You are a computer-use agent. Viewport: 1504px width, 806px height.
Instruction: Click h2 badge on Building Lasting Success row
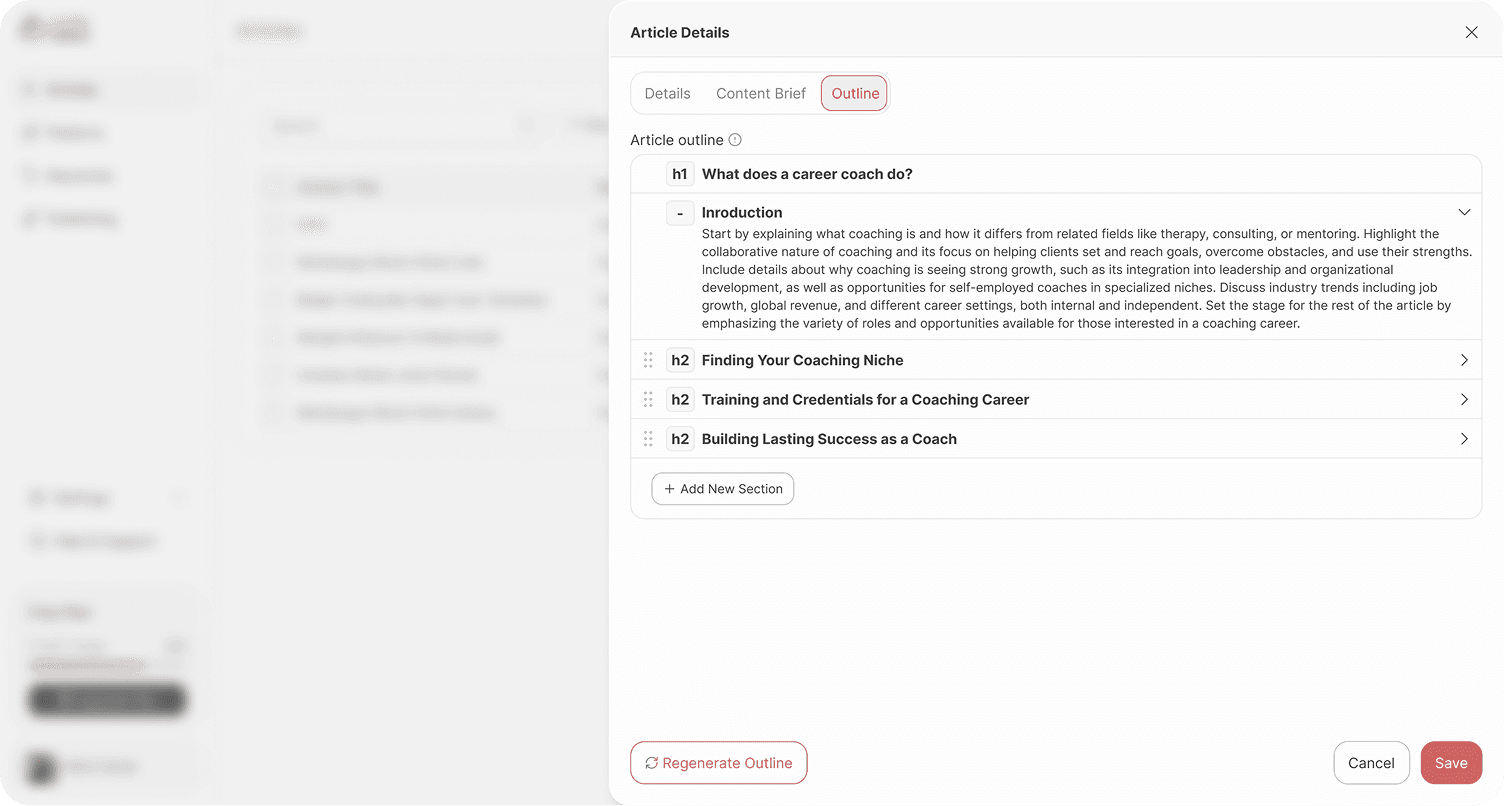click(x=680, y=439)
